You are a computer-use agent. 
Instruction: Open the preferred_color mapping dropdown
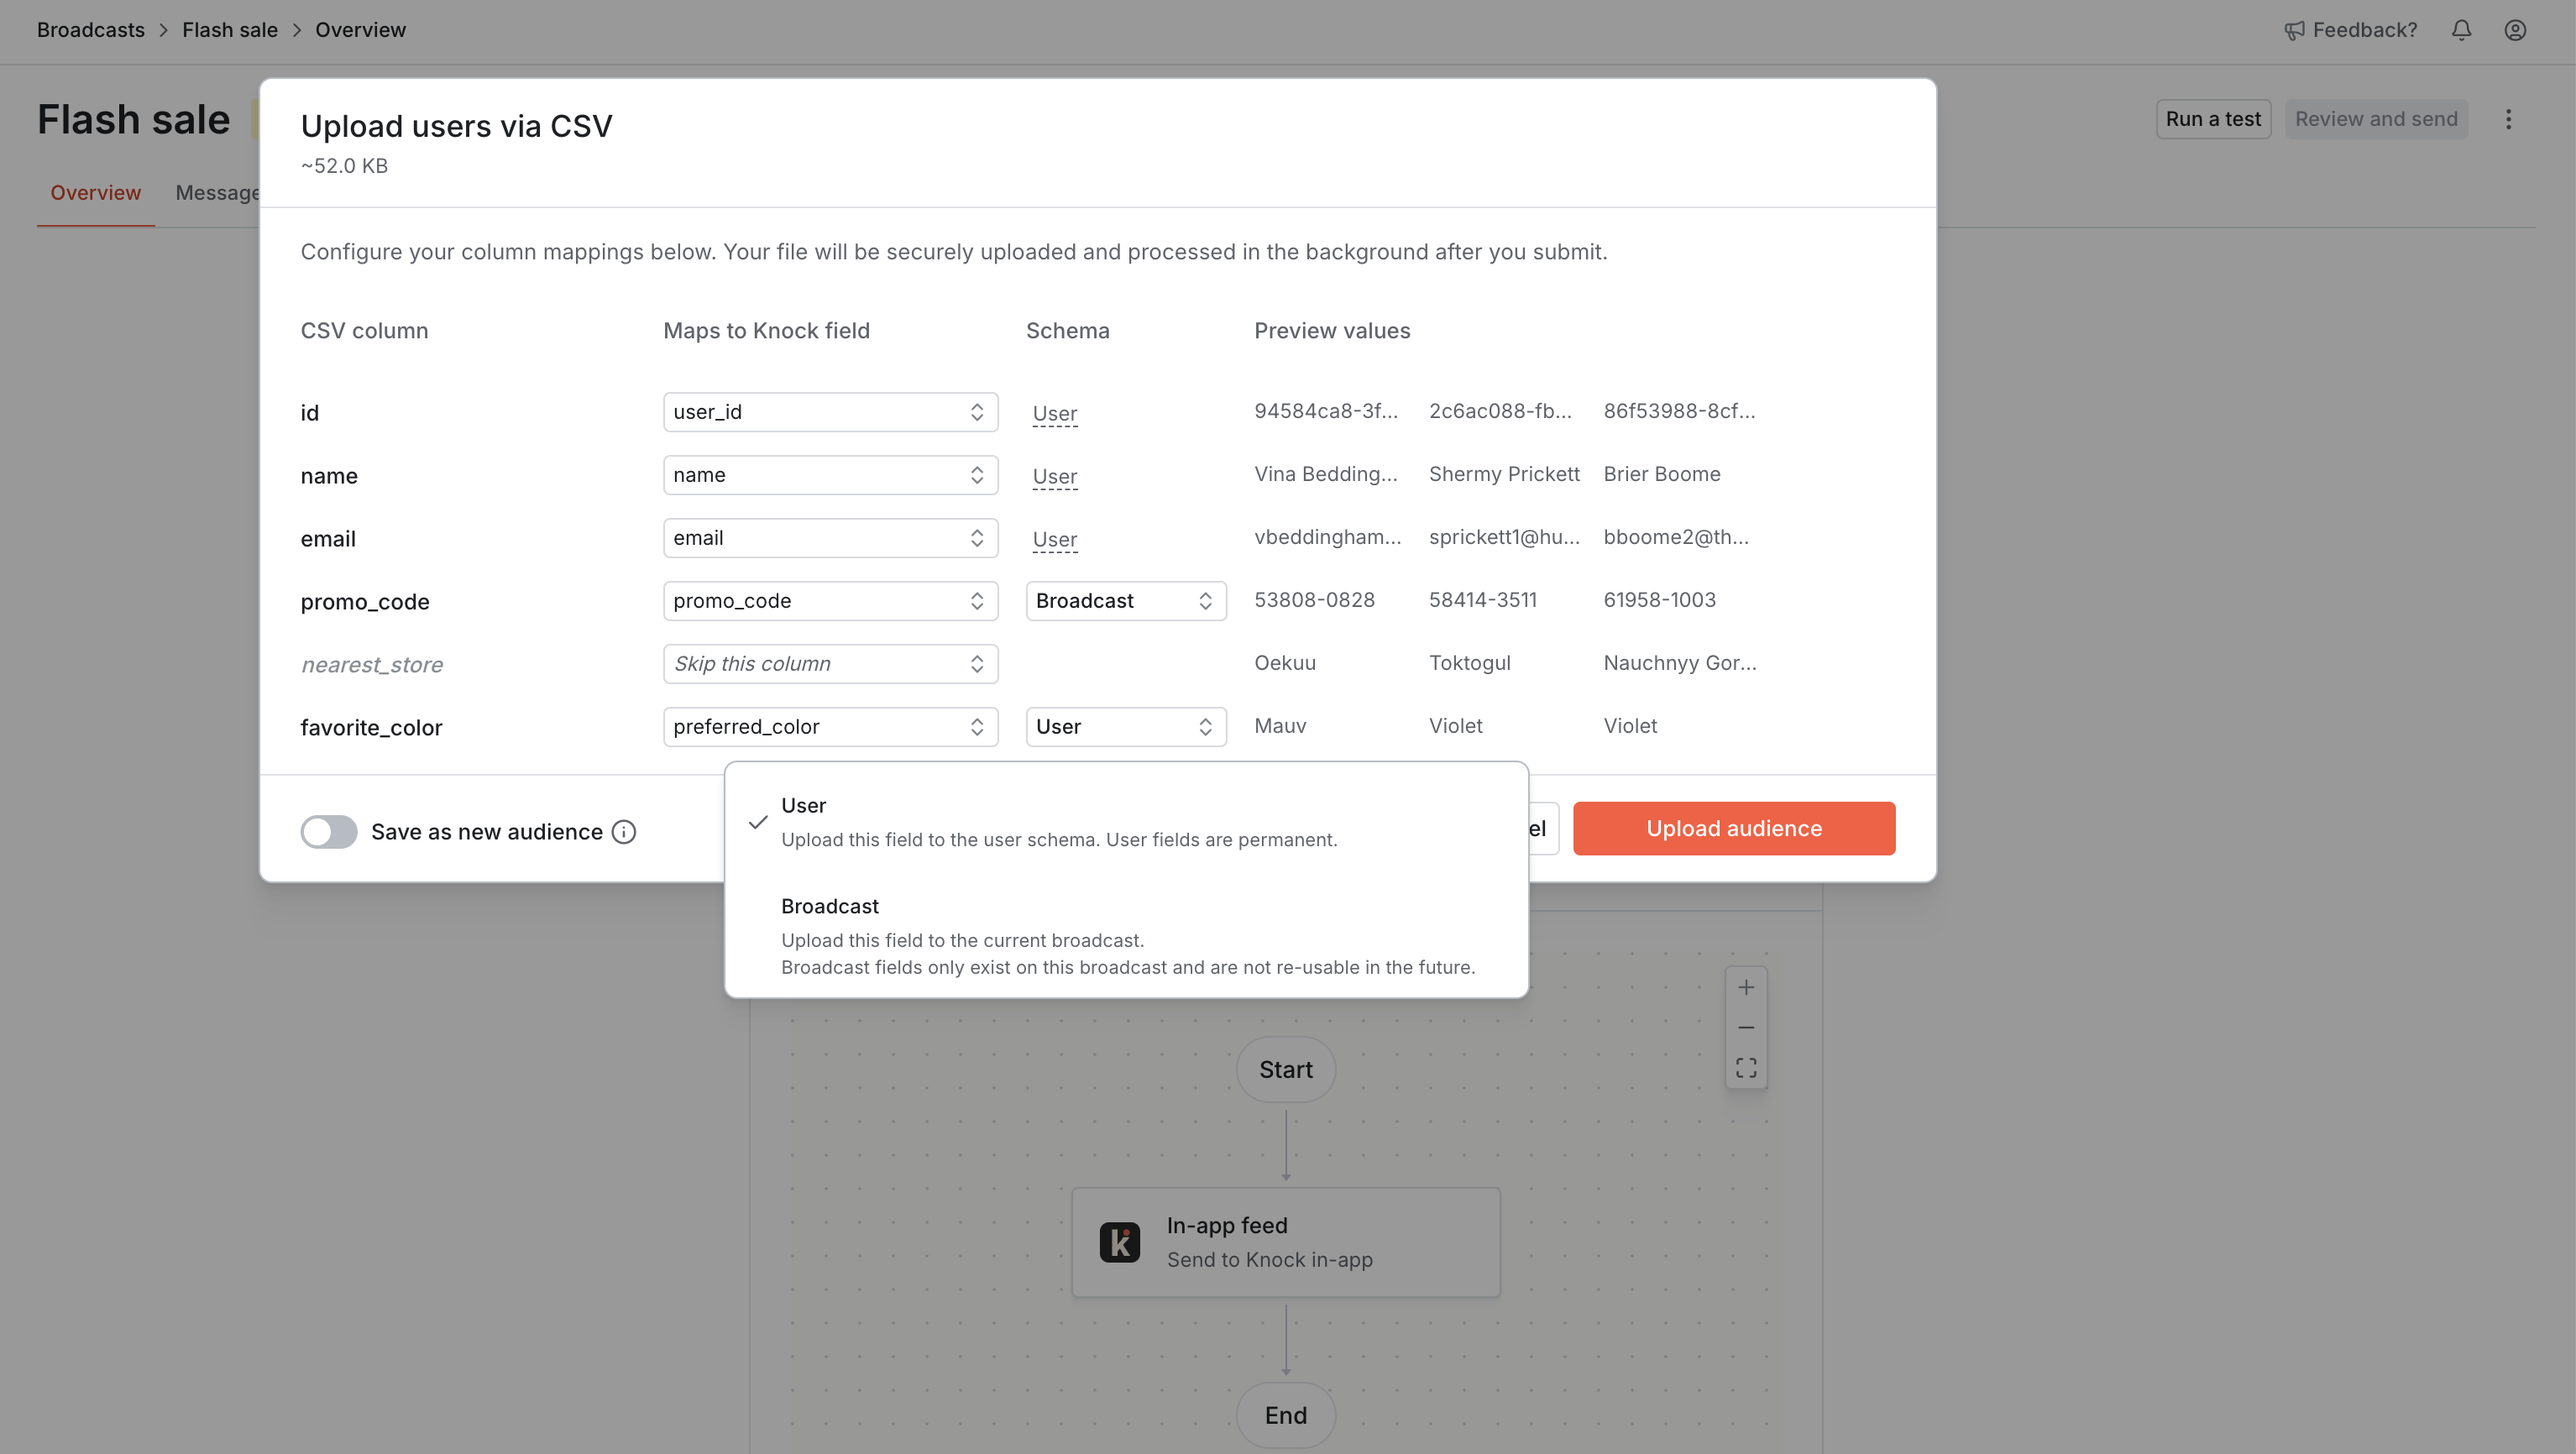(830, 726)
